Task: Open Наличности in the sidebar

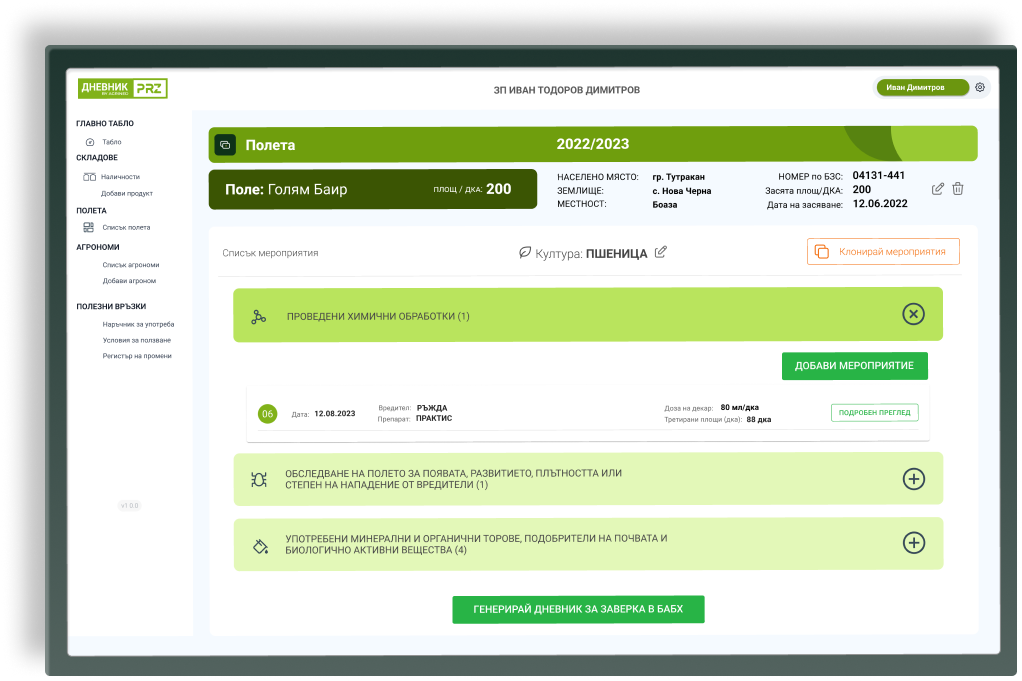Action: pos(120,177)
